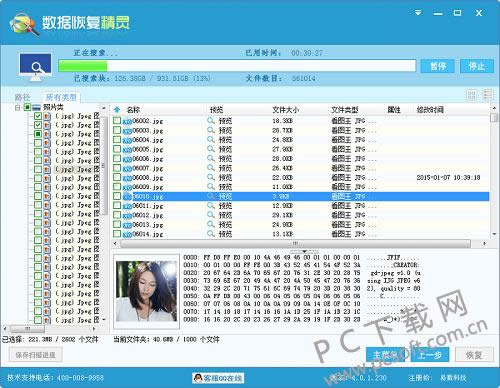Toggle the partially selected third jpg folder checkbox
The height and width of the screenshot is (388, 500).
[38, 134]
